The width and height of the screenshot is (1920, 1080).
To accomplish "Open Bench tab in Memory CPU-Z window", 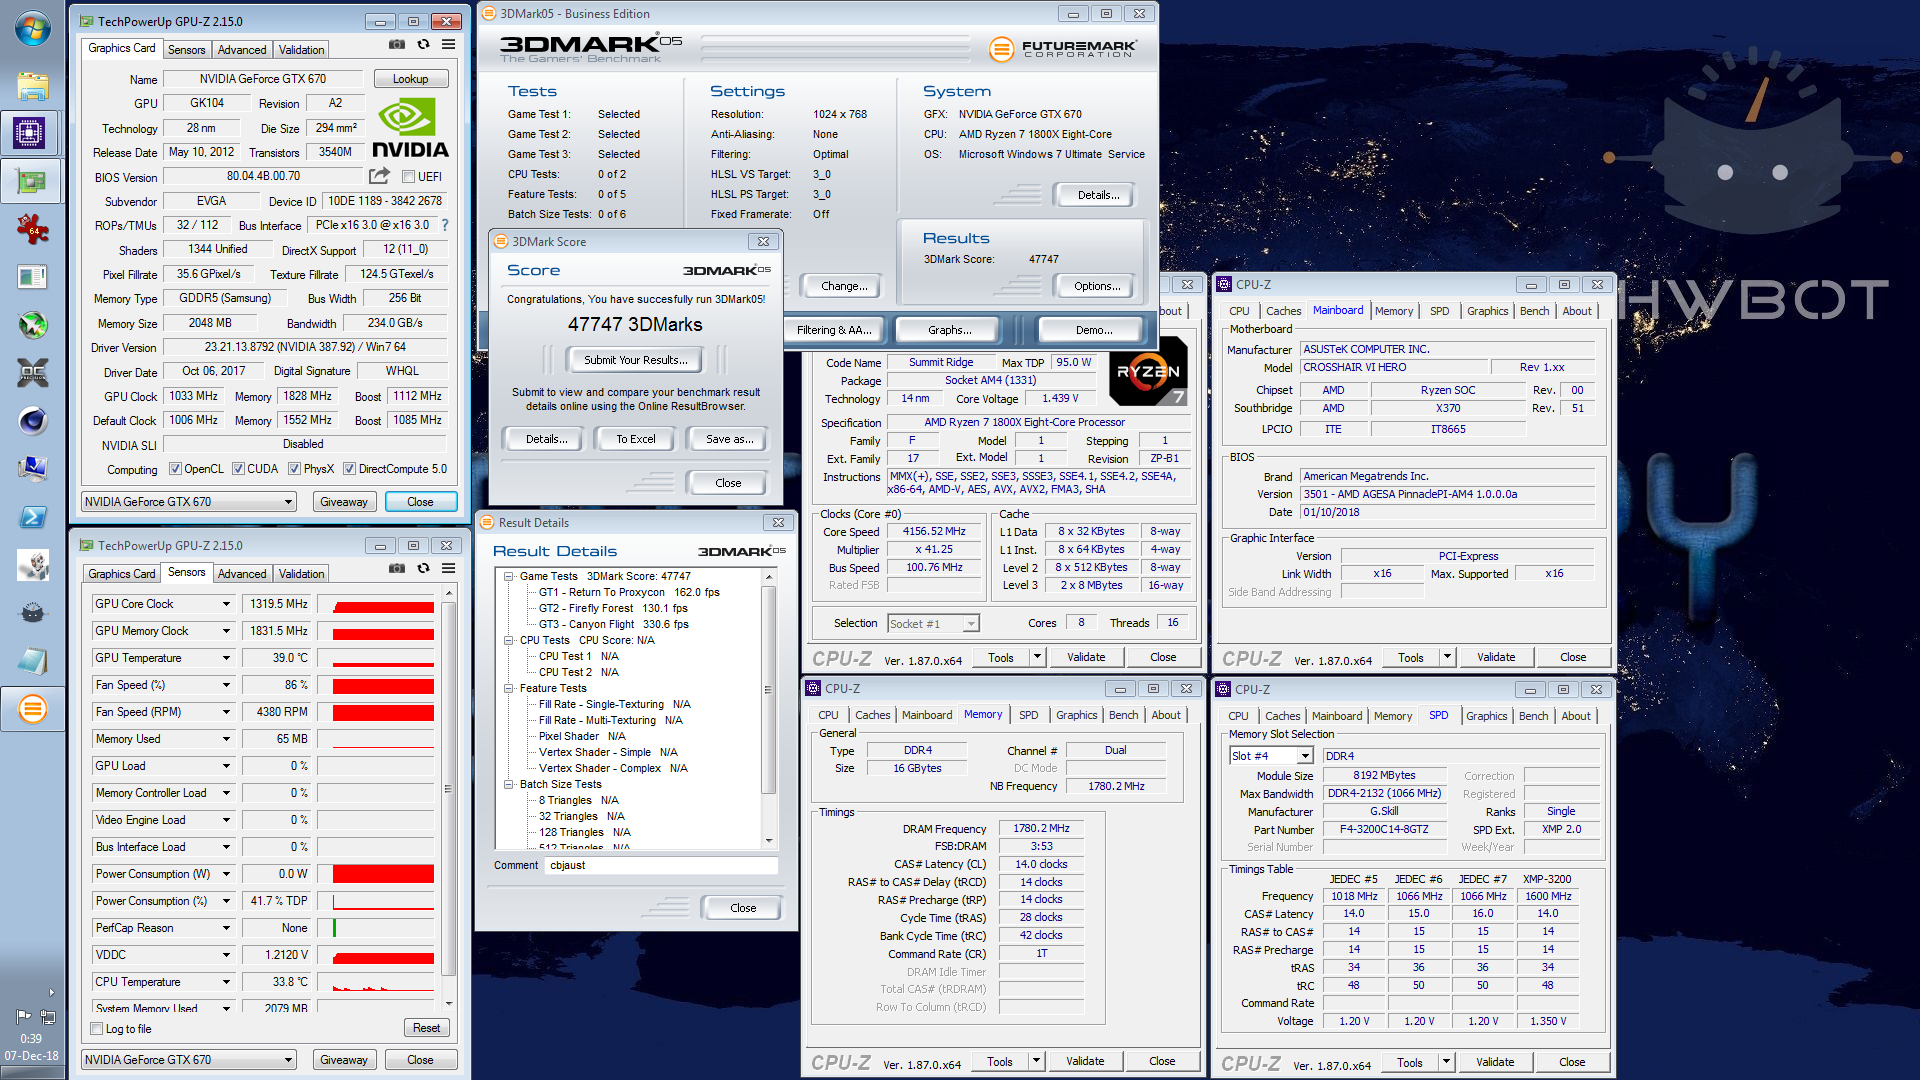I will click(x=1123, y=715).
